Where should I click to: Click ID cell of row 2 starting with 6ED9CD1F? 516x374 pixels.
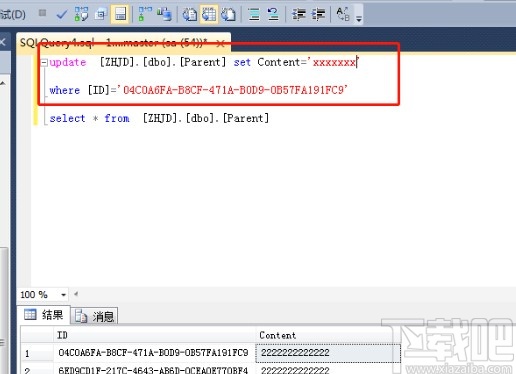point(154,370)
